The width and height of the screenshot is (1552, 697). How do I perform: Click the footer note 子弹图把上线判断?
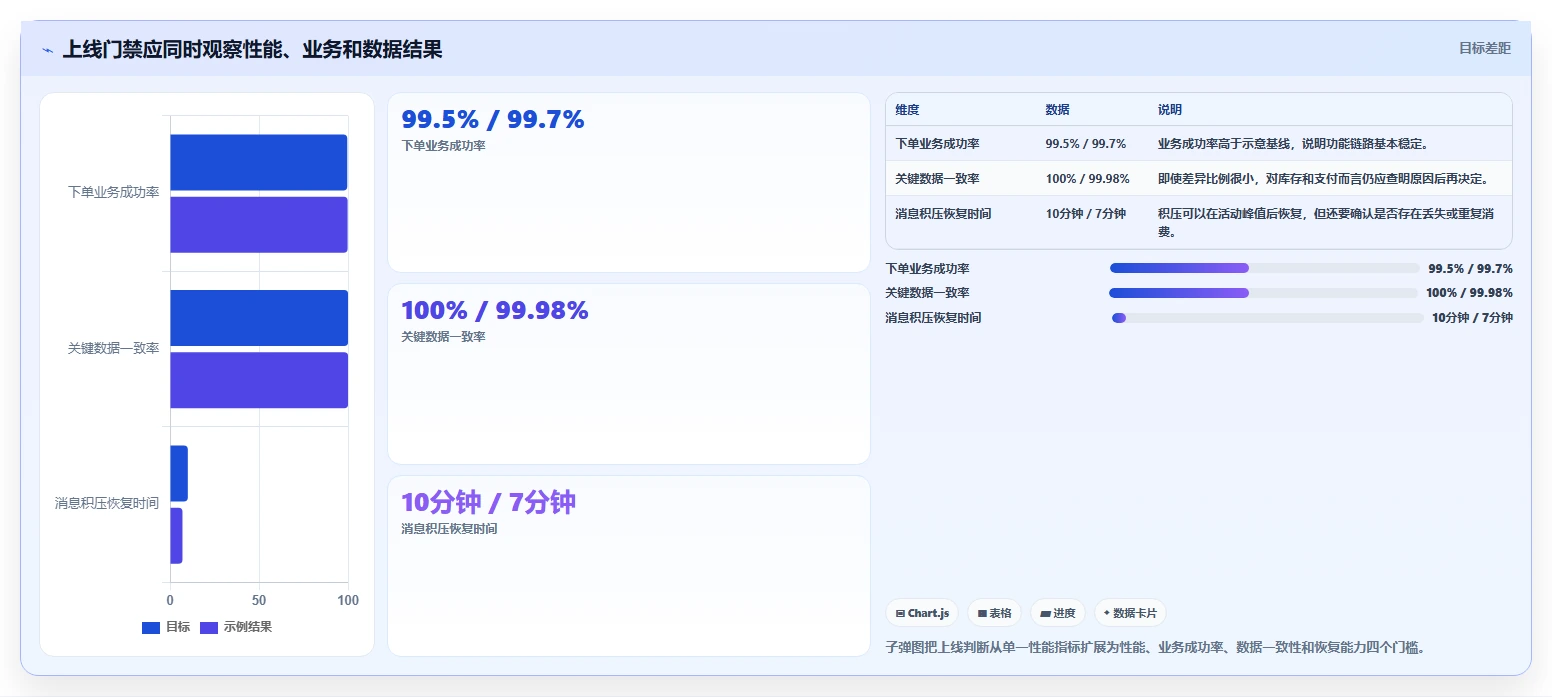point(1155,647)
